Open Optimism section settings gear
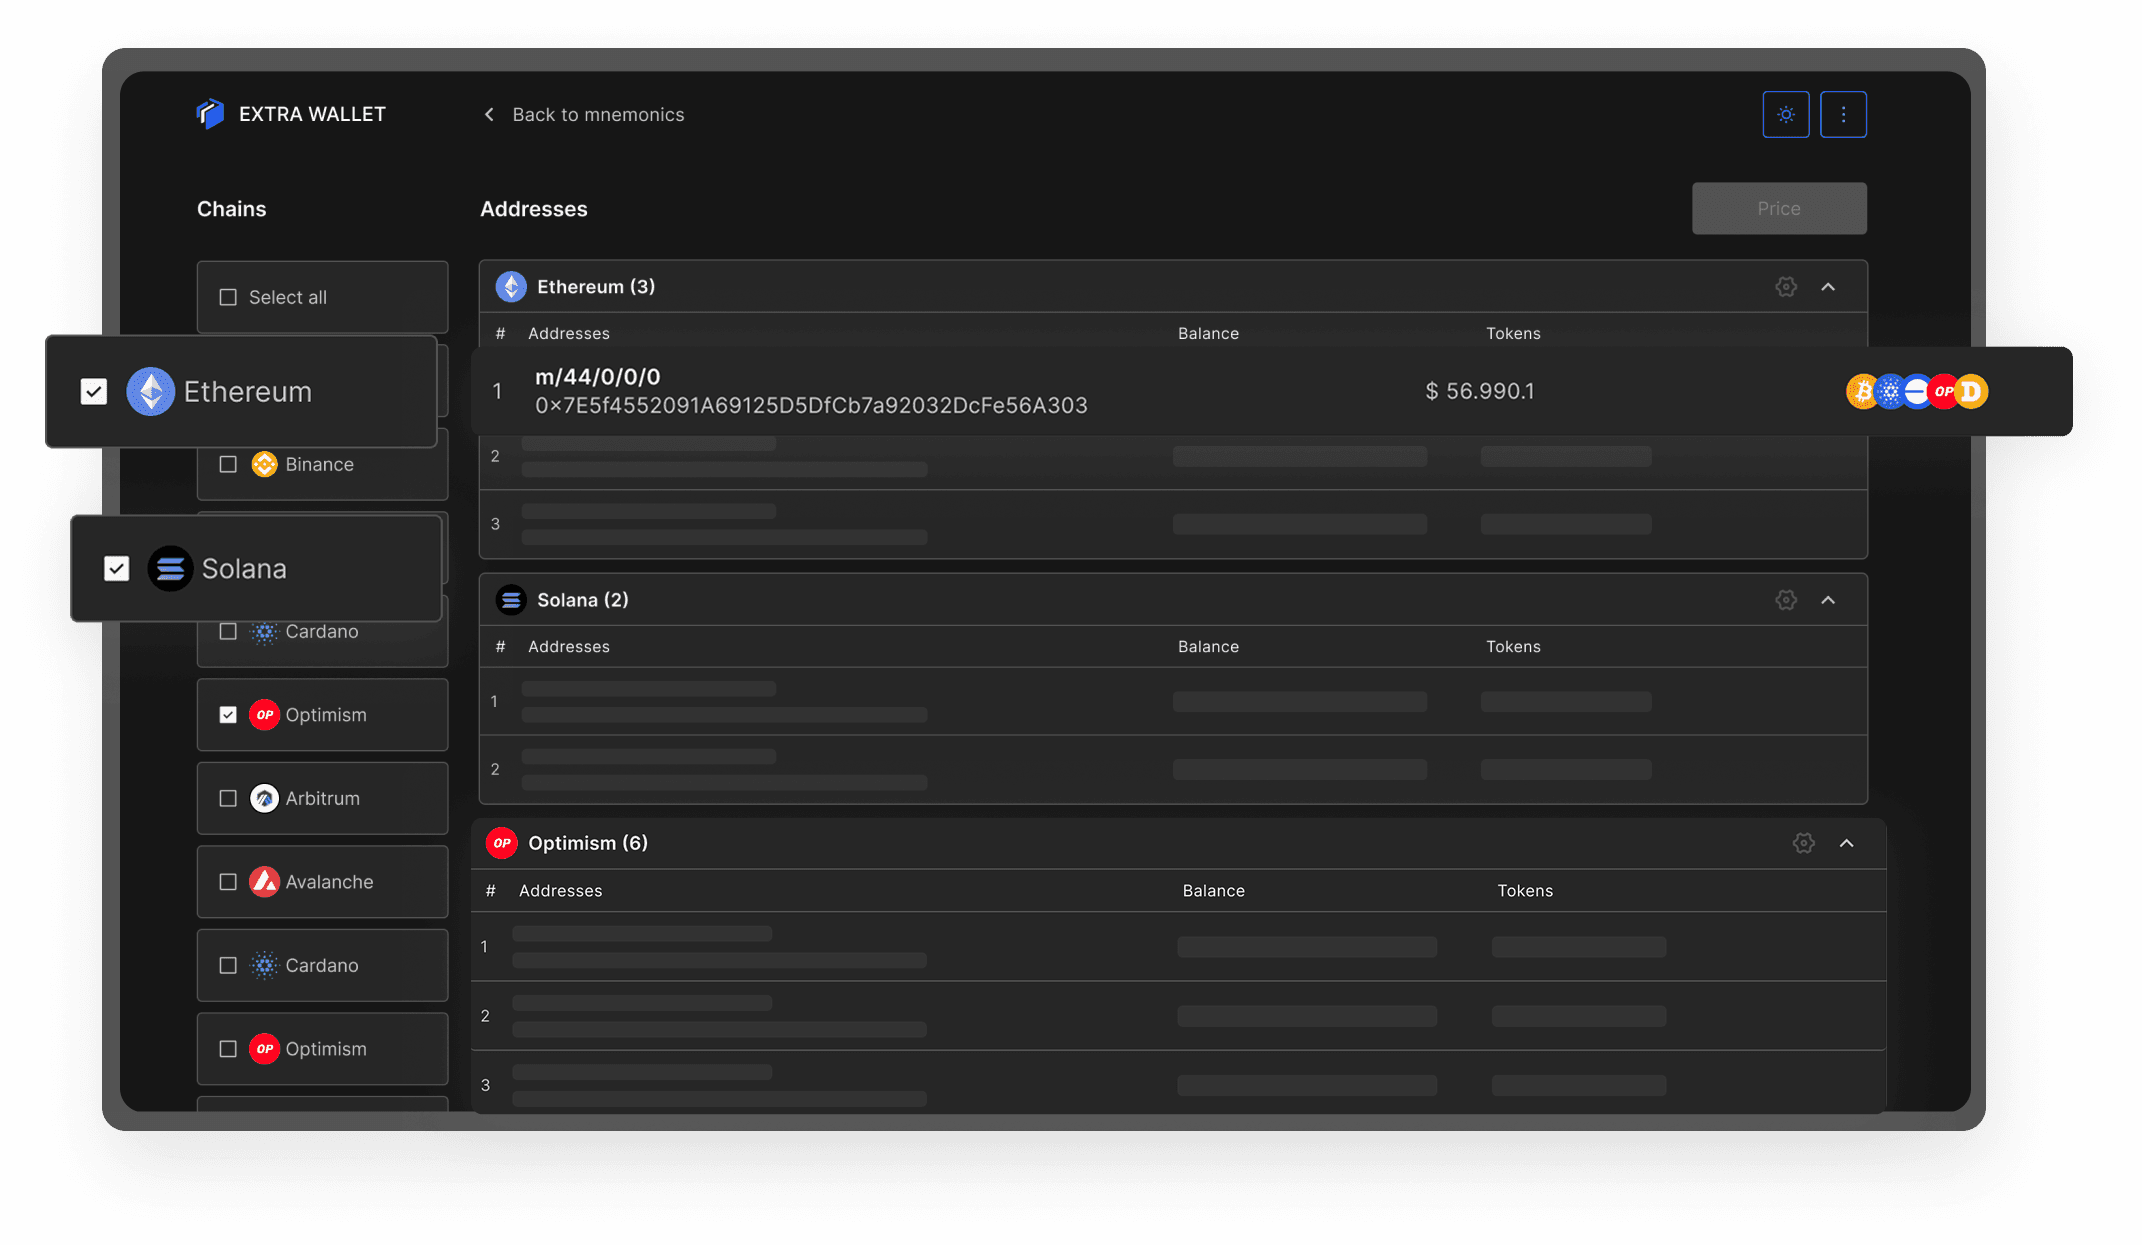Screen dimensions: 2142x1245 click(1803, 843)
